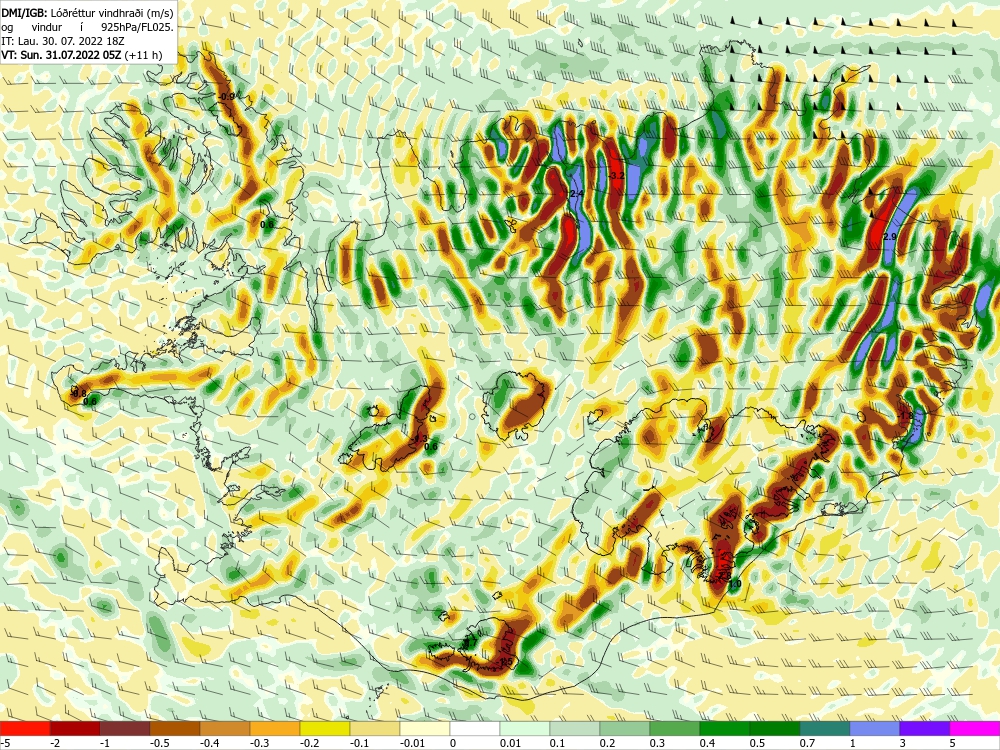Pick the dark green swatch labeled 0.5

click(775, 728)
